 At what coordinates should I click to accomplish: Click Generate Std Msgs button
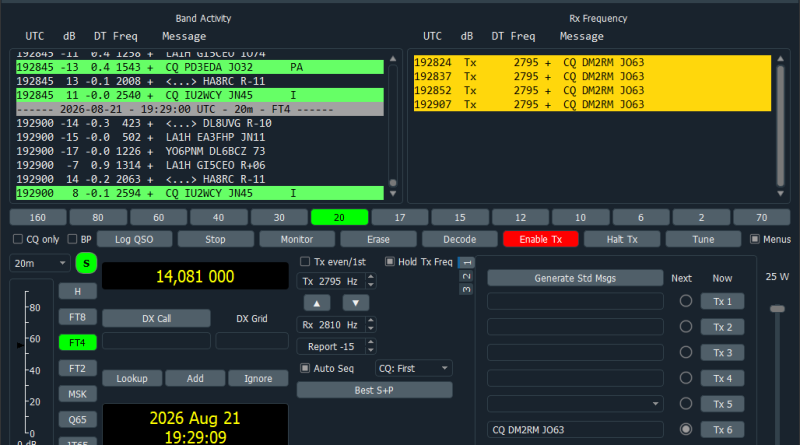point(575,278)
